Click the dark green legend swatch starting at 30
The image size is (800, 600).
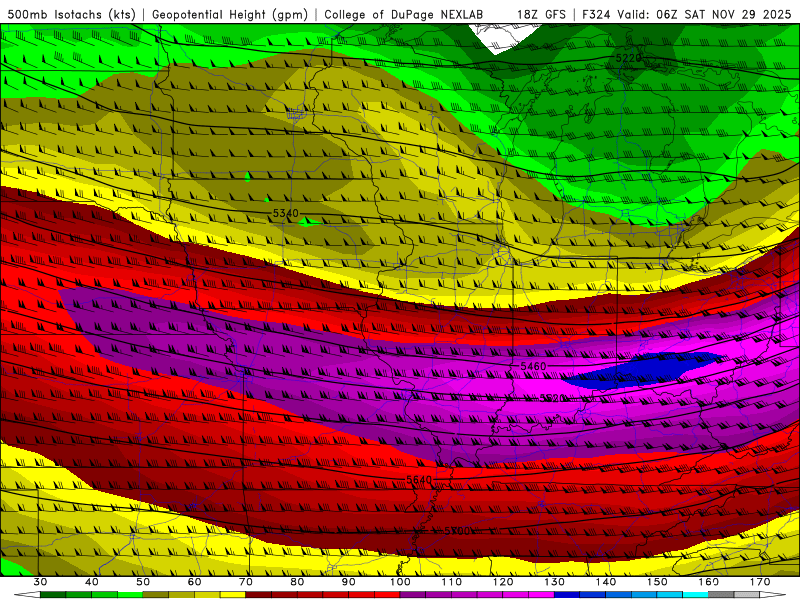[x=53, y=595]
